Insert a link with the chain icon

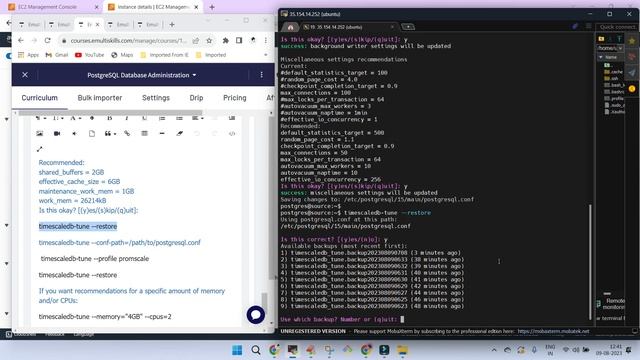click(127, 133)
